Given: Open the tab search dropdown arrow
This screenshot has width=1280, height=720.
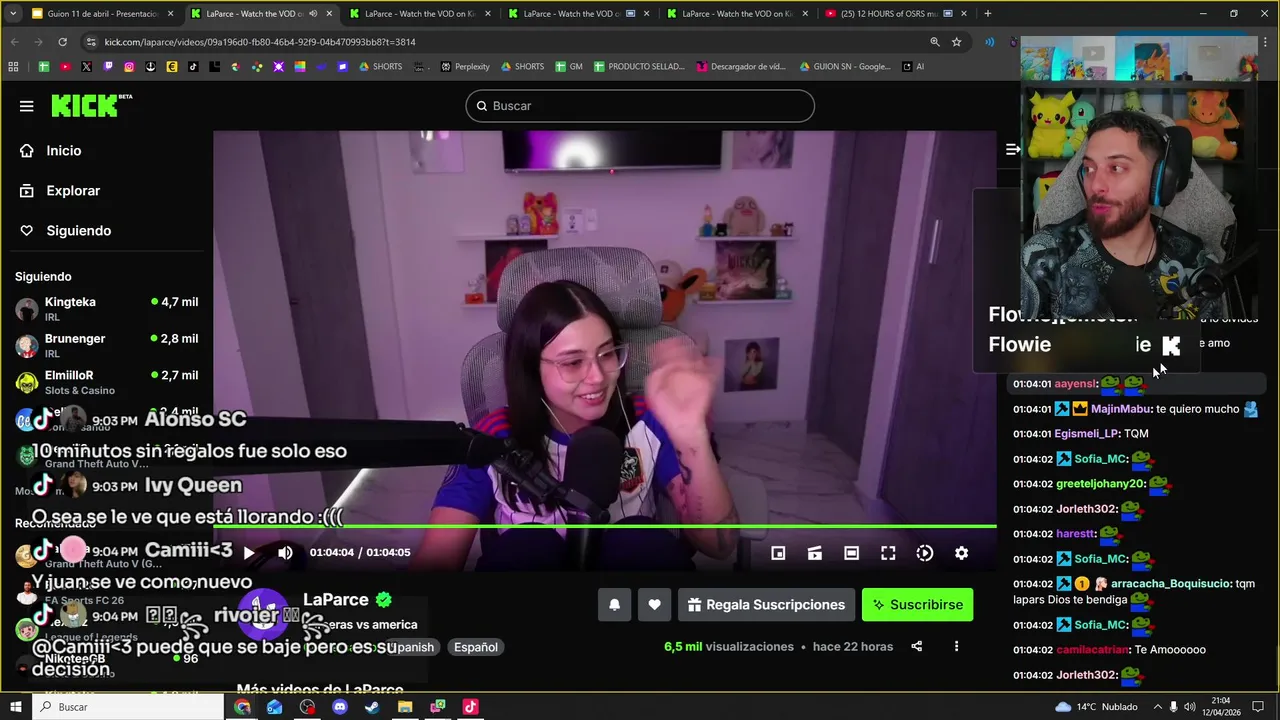Looking at the screenshot, I should pyautogui.click(x=13, y=14).
